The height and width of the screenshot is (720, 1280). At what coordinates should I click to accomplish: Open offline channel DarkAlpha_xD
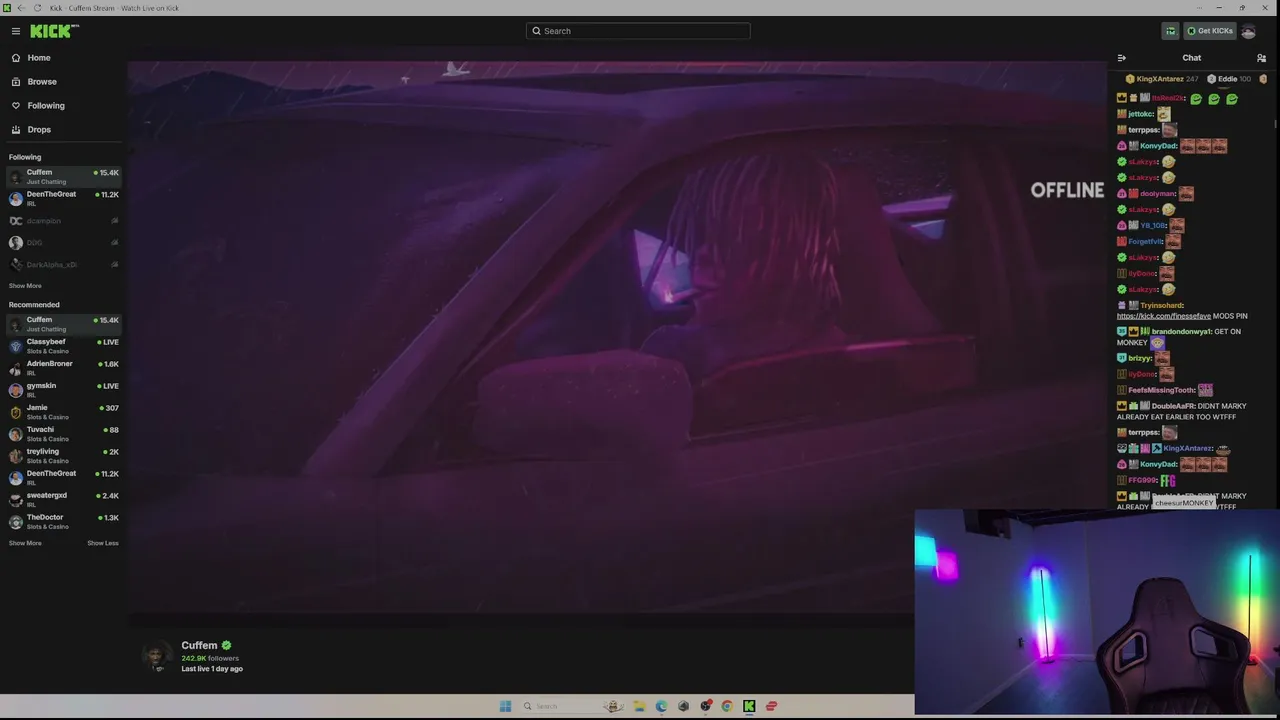63,265
